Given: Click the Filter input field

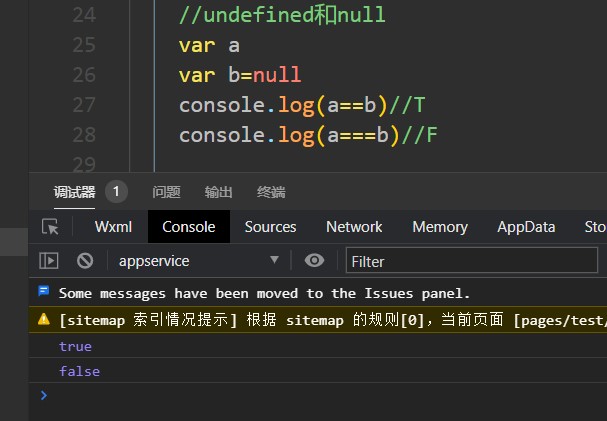Looking at the screenshot, I should pos(472,261).
